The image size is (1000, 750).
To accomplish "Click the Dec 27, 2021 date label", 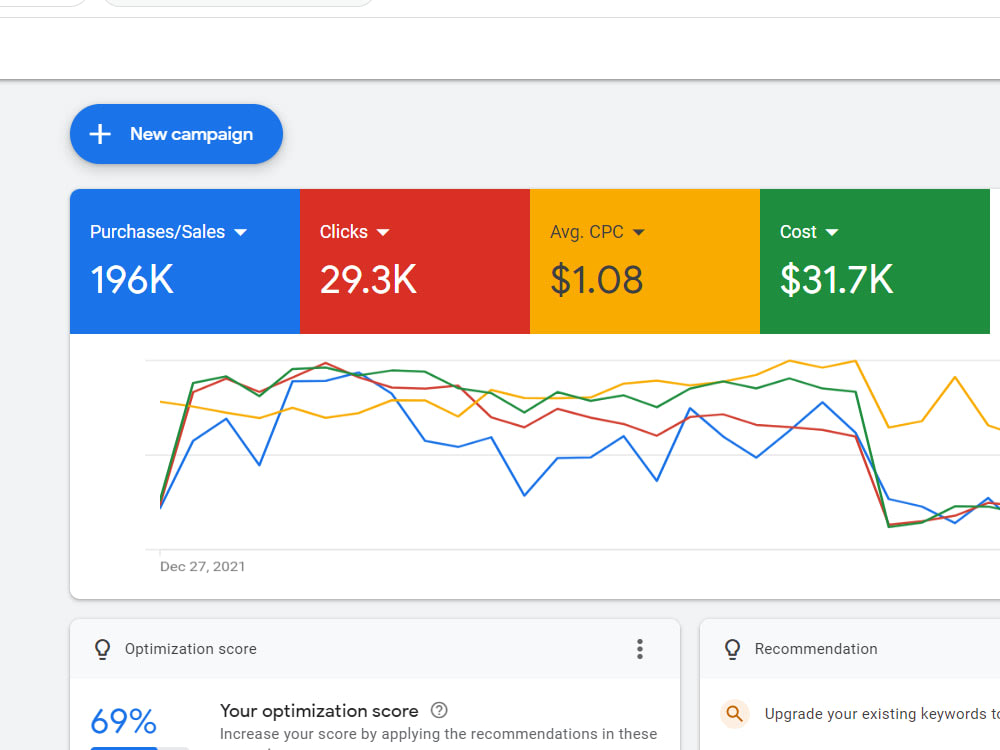I will click(202, 566).
